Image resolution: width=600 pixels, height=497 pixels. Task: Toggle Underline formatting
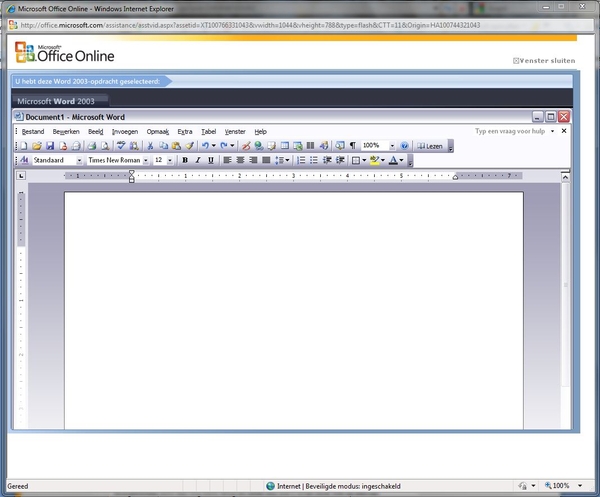click(211, 160)
